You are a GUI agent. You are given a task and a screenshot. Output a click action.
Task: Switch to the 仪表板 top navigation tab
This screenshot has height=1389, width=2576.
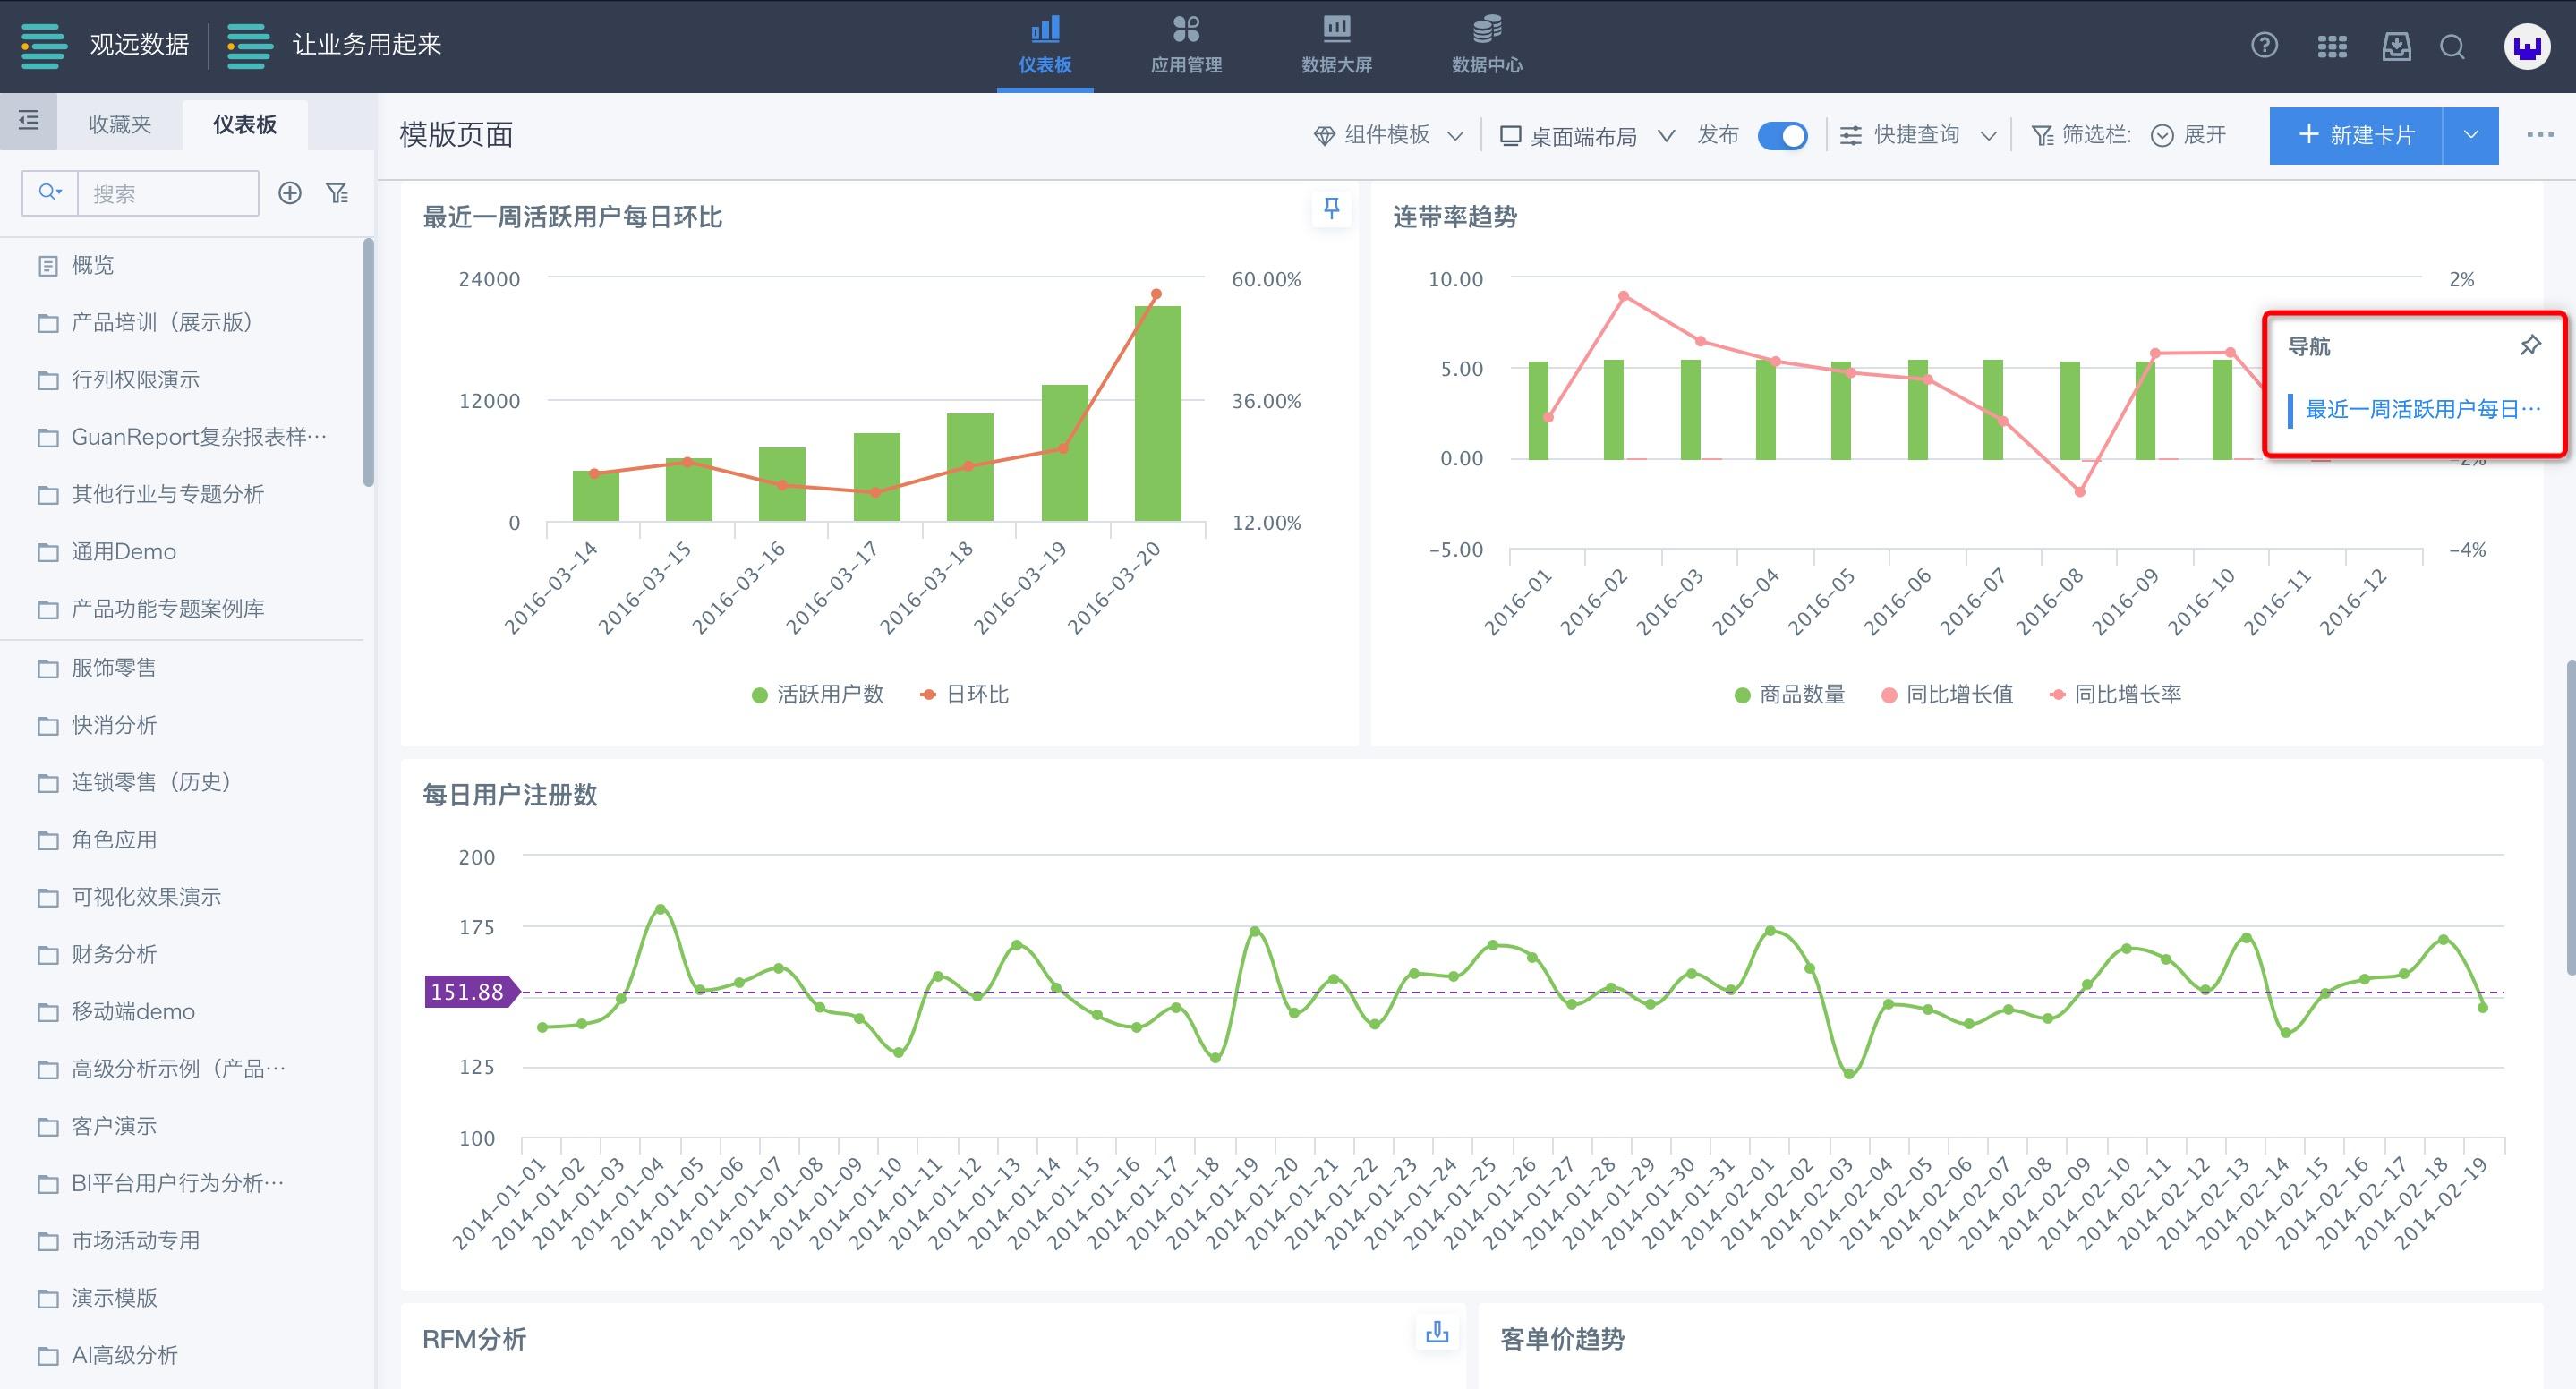[x=1045, y=46]
